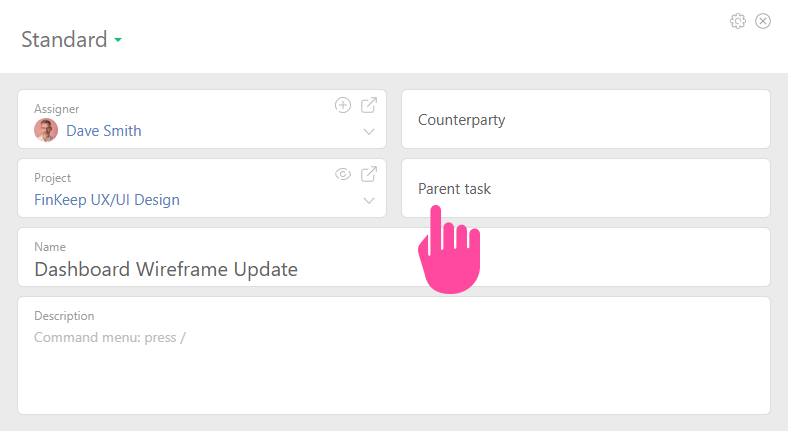Click the Description field label

tap(64, 316)
